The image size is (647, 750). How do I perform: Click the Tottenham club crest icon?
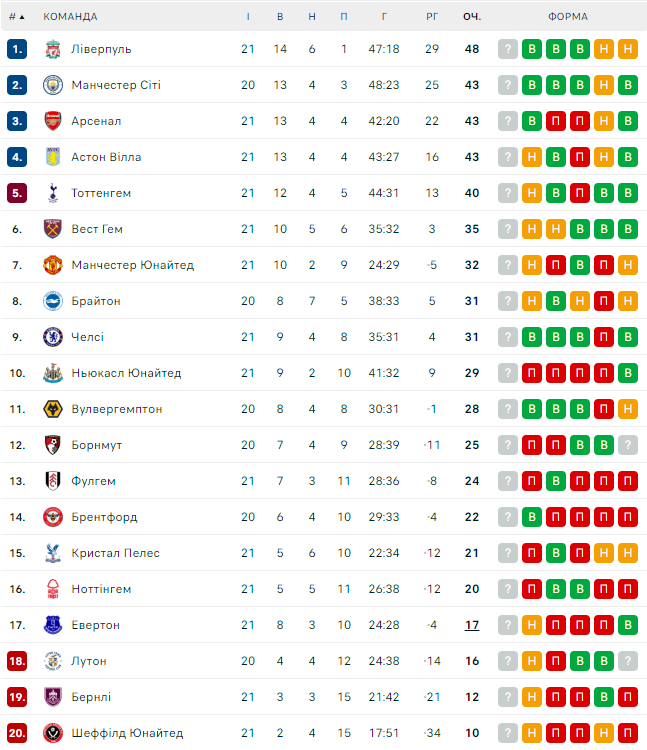(53, 193)
